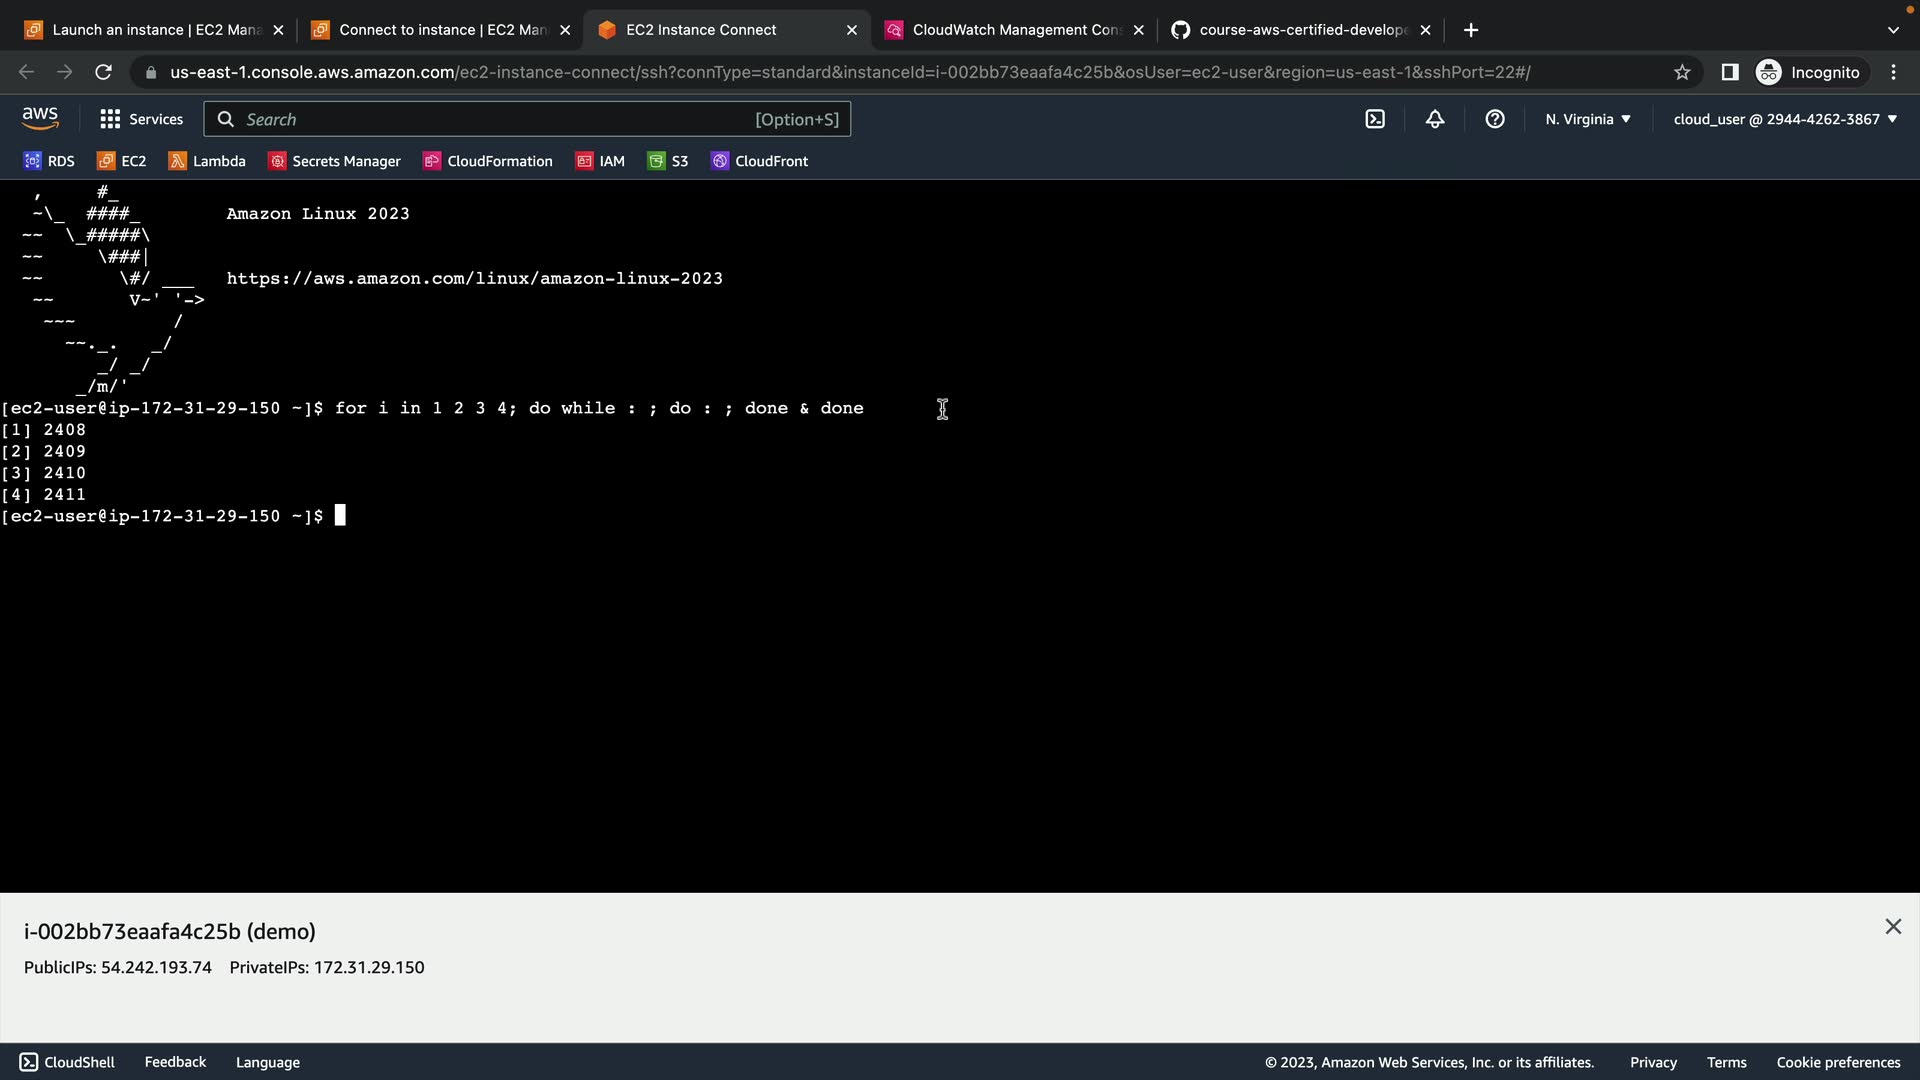Image resolution: width=1920 pixels, height=1080 pixels.
Task: Open the Services grid menu
Action: (x=141, y=119)
